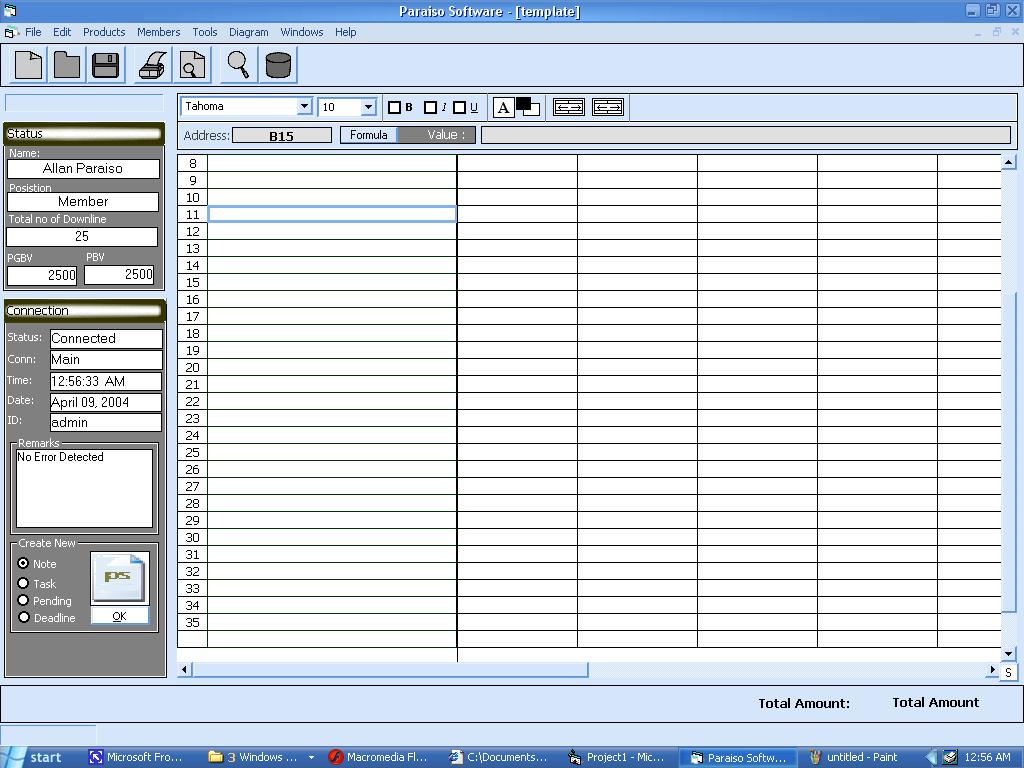Open the Tools menu
This screenshot has width=1024, height=768.
[x=204, y=32]
